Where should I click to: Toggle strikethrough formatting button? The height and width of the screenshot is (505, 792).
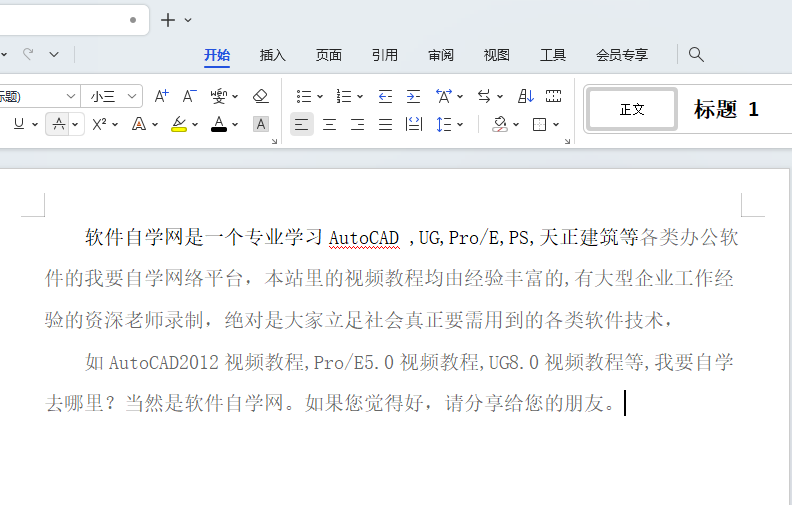(x=59, y=124)
